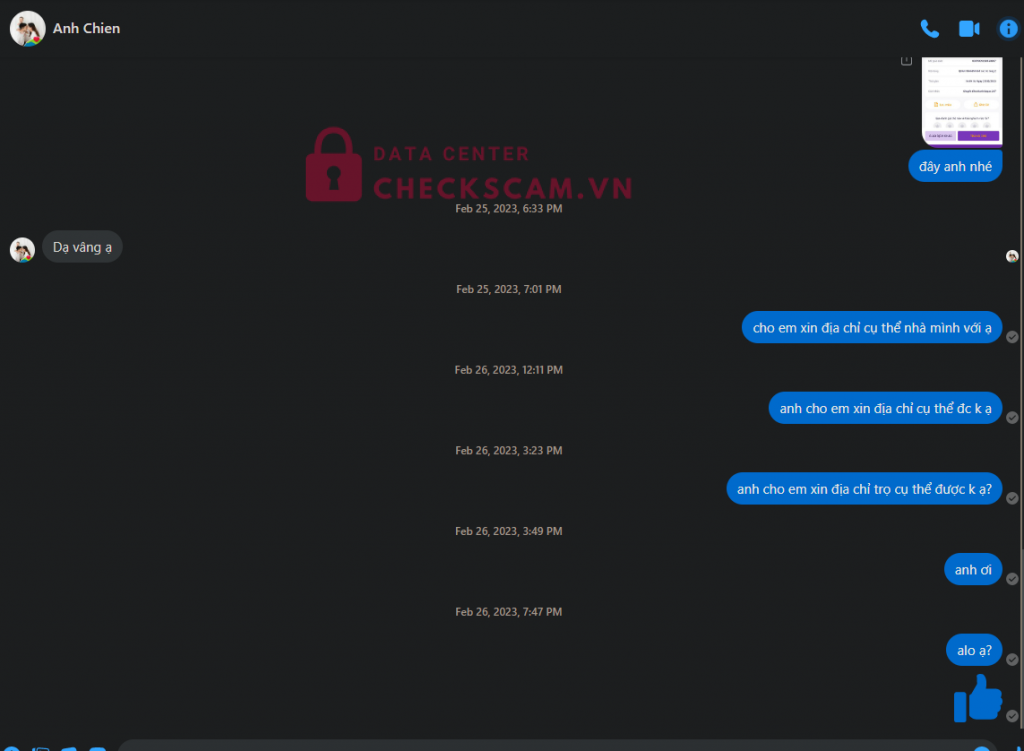Click delivered checkmark beside "alo ạ?"

pos(1012,660)
